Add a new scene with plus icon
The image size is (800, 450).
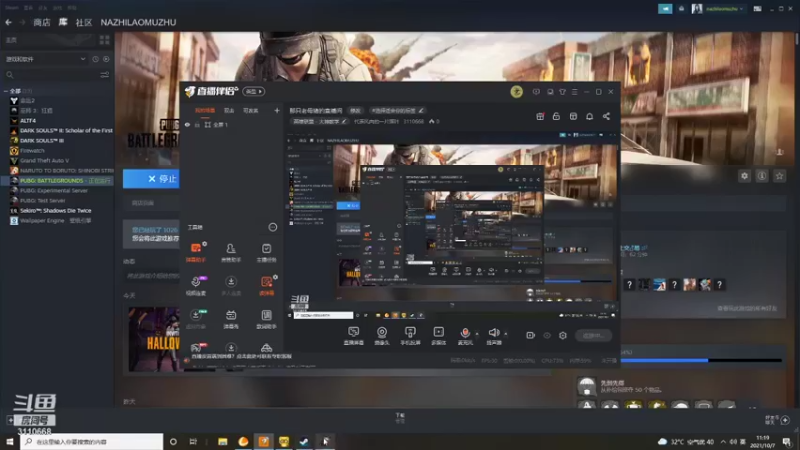point(277,110)
